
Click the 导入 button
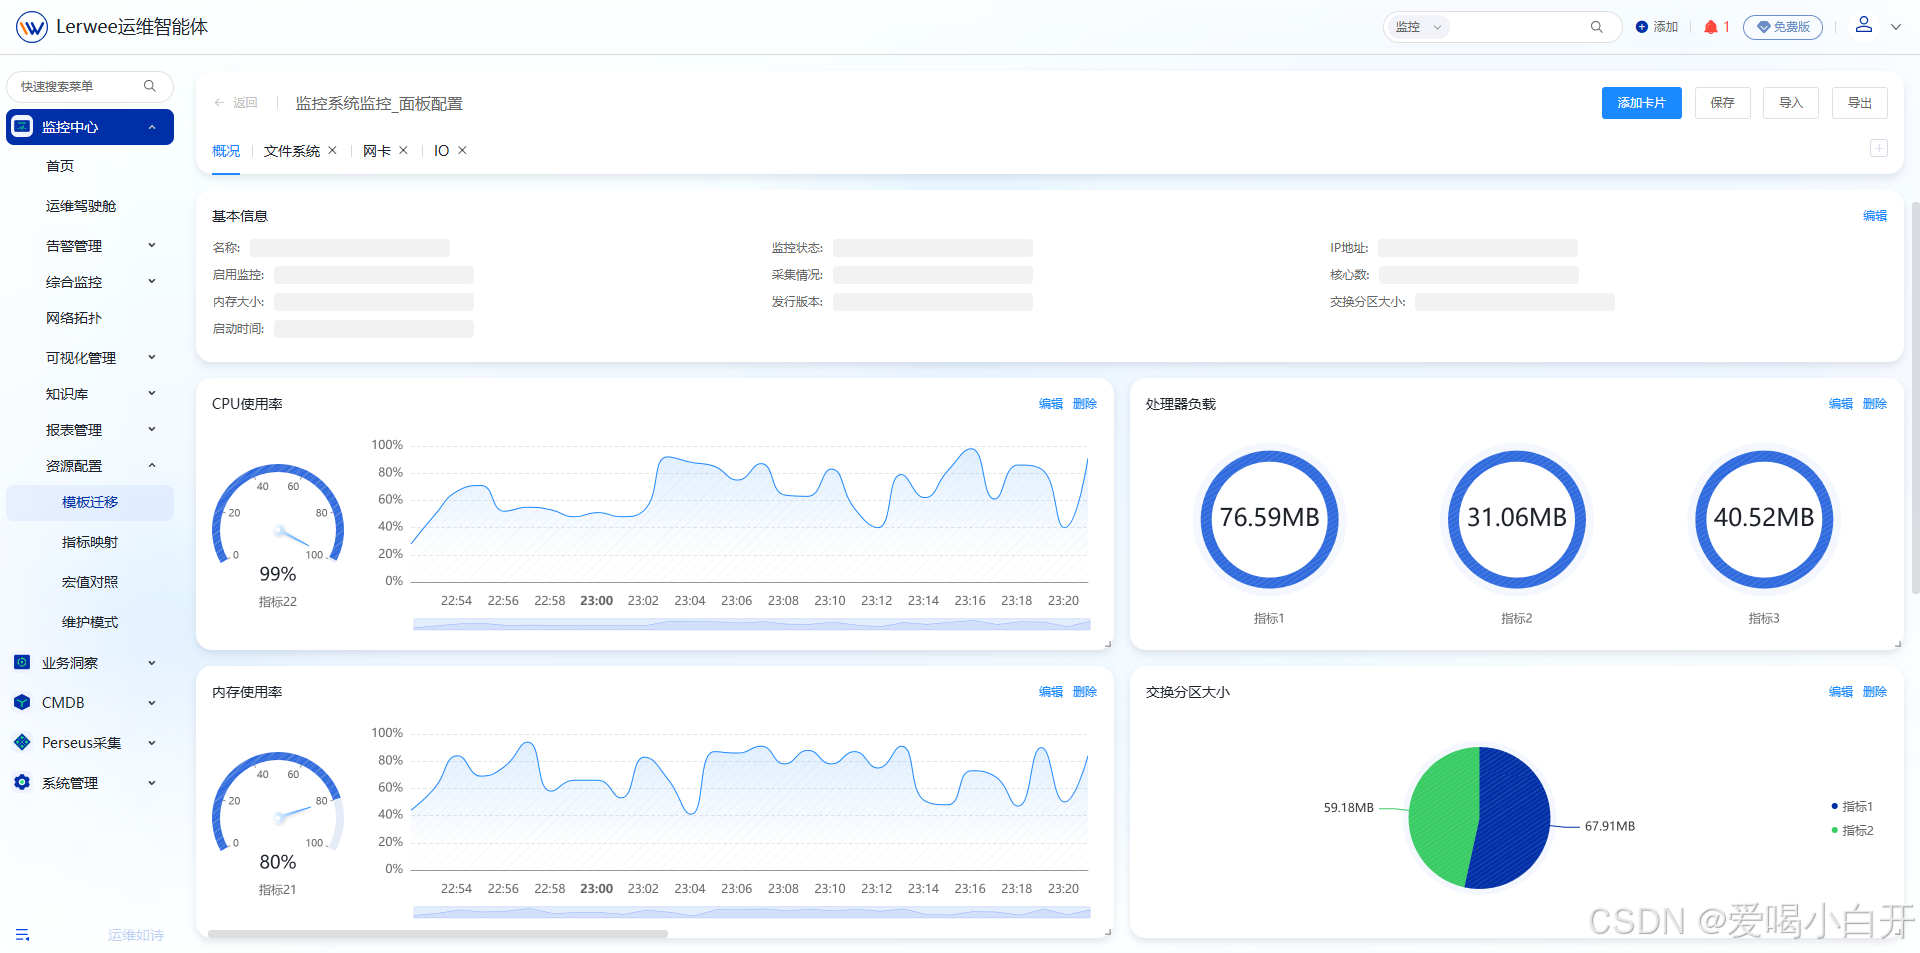[1791, 103]
